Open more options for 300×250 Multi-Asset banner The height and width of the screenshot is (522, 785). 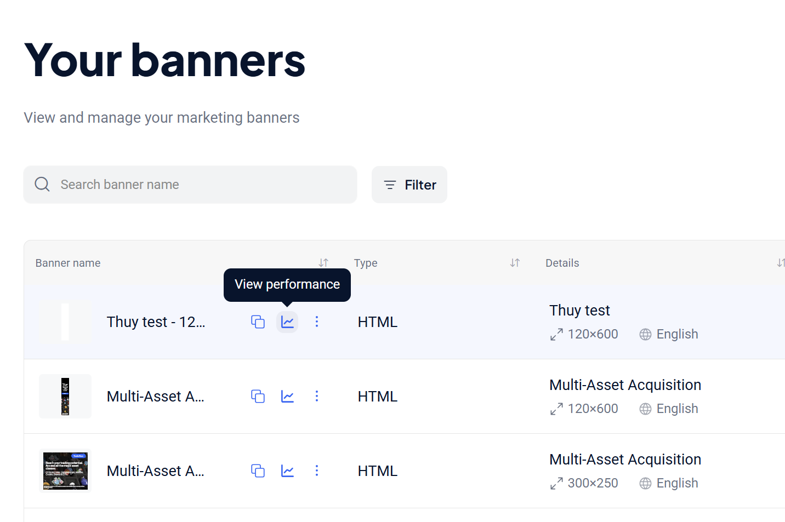click(316, 471)
